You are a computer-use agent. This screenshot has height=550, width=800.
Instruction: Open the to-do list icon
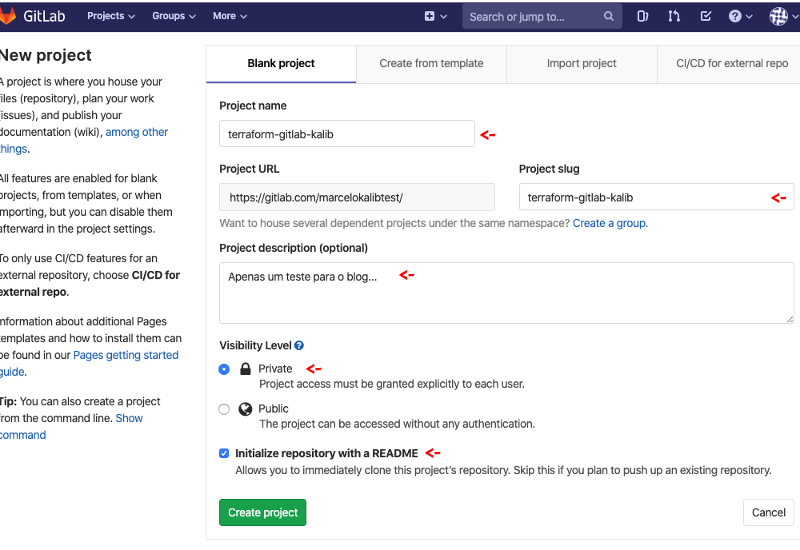pyautogui.click(x=706, y=16)
